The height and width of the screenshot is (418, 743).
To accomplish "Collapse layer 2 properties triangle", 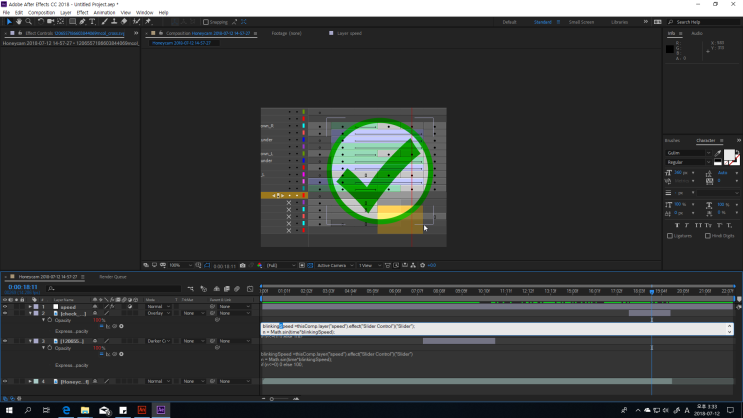I will tap(30, 313).
